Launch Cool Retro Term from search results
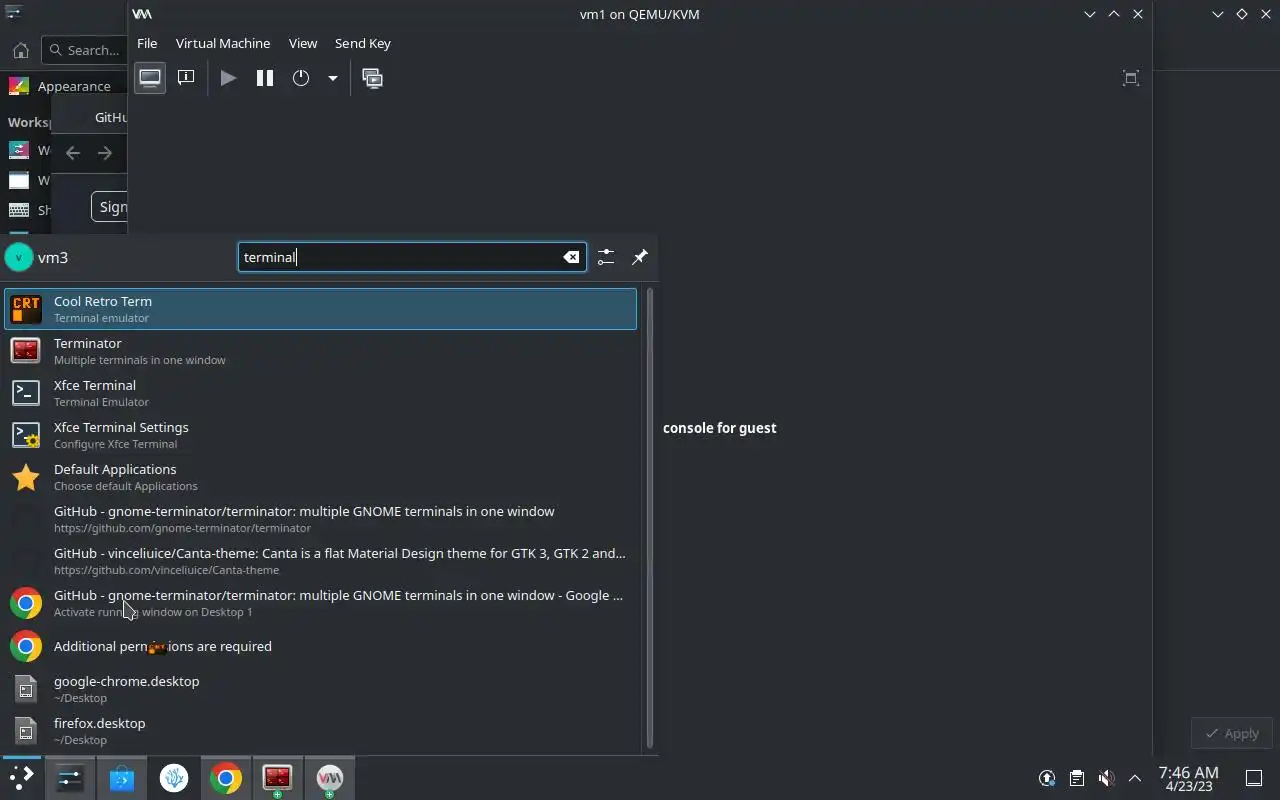Screen dimensions: 1280x800 click(320, 309)
